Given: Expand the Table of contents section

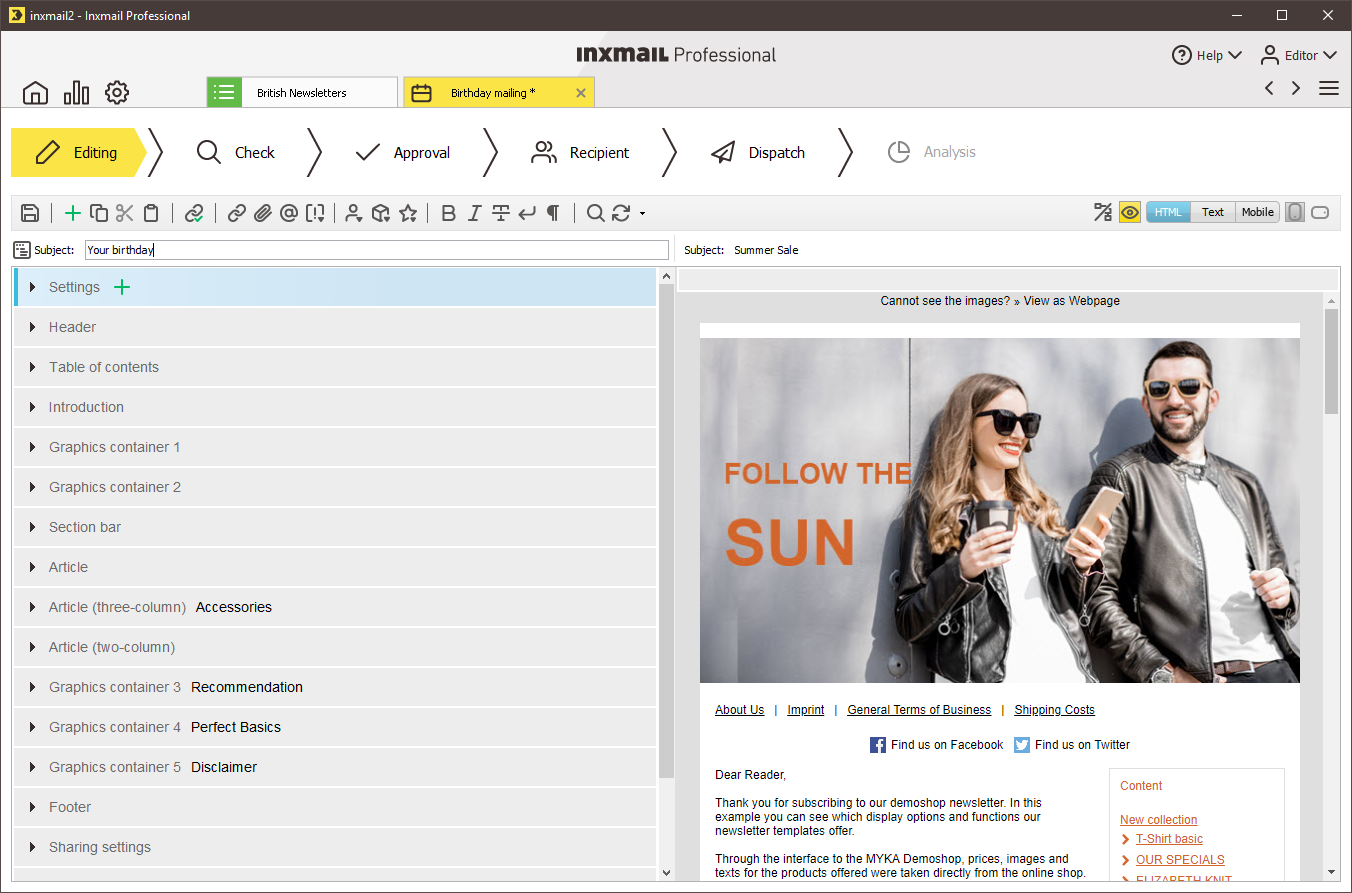Looking at the screenshot, I should [x=33, y=367].
